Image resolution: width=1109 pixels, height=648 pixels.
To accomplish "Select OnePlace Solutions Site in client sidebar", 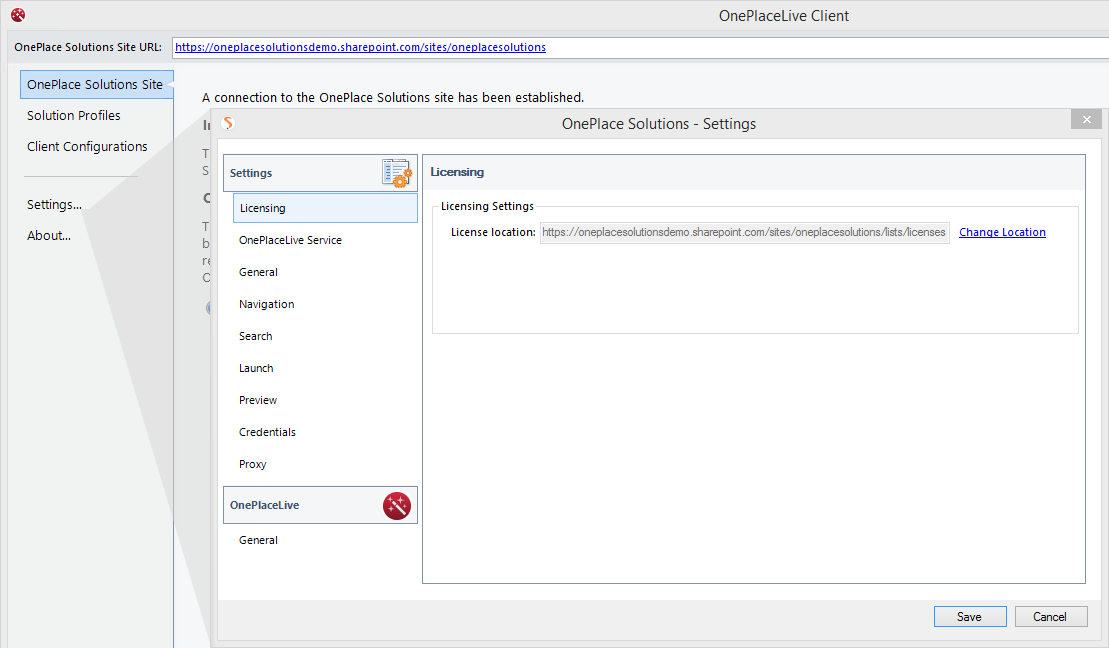I will point(96,84).
